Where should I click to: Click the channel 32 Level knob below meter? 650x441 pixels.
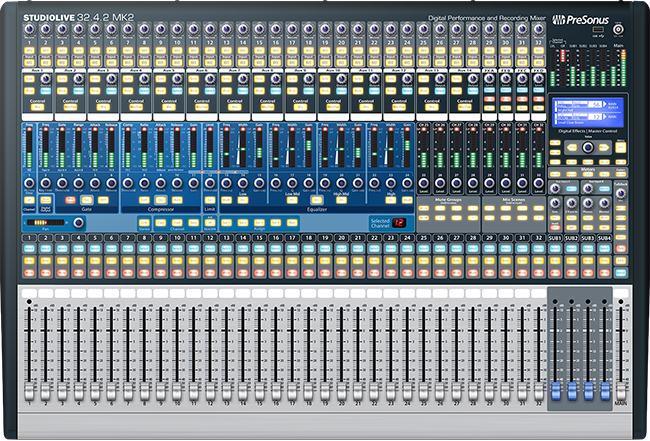pos(538,183)
